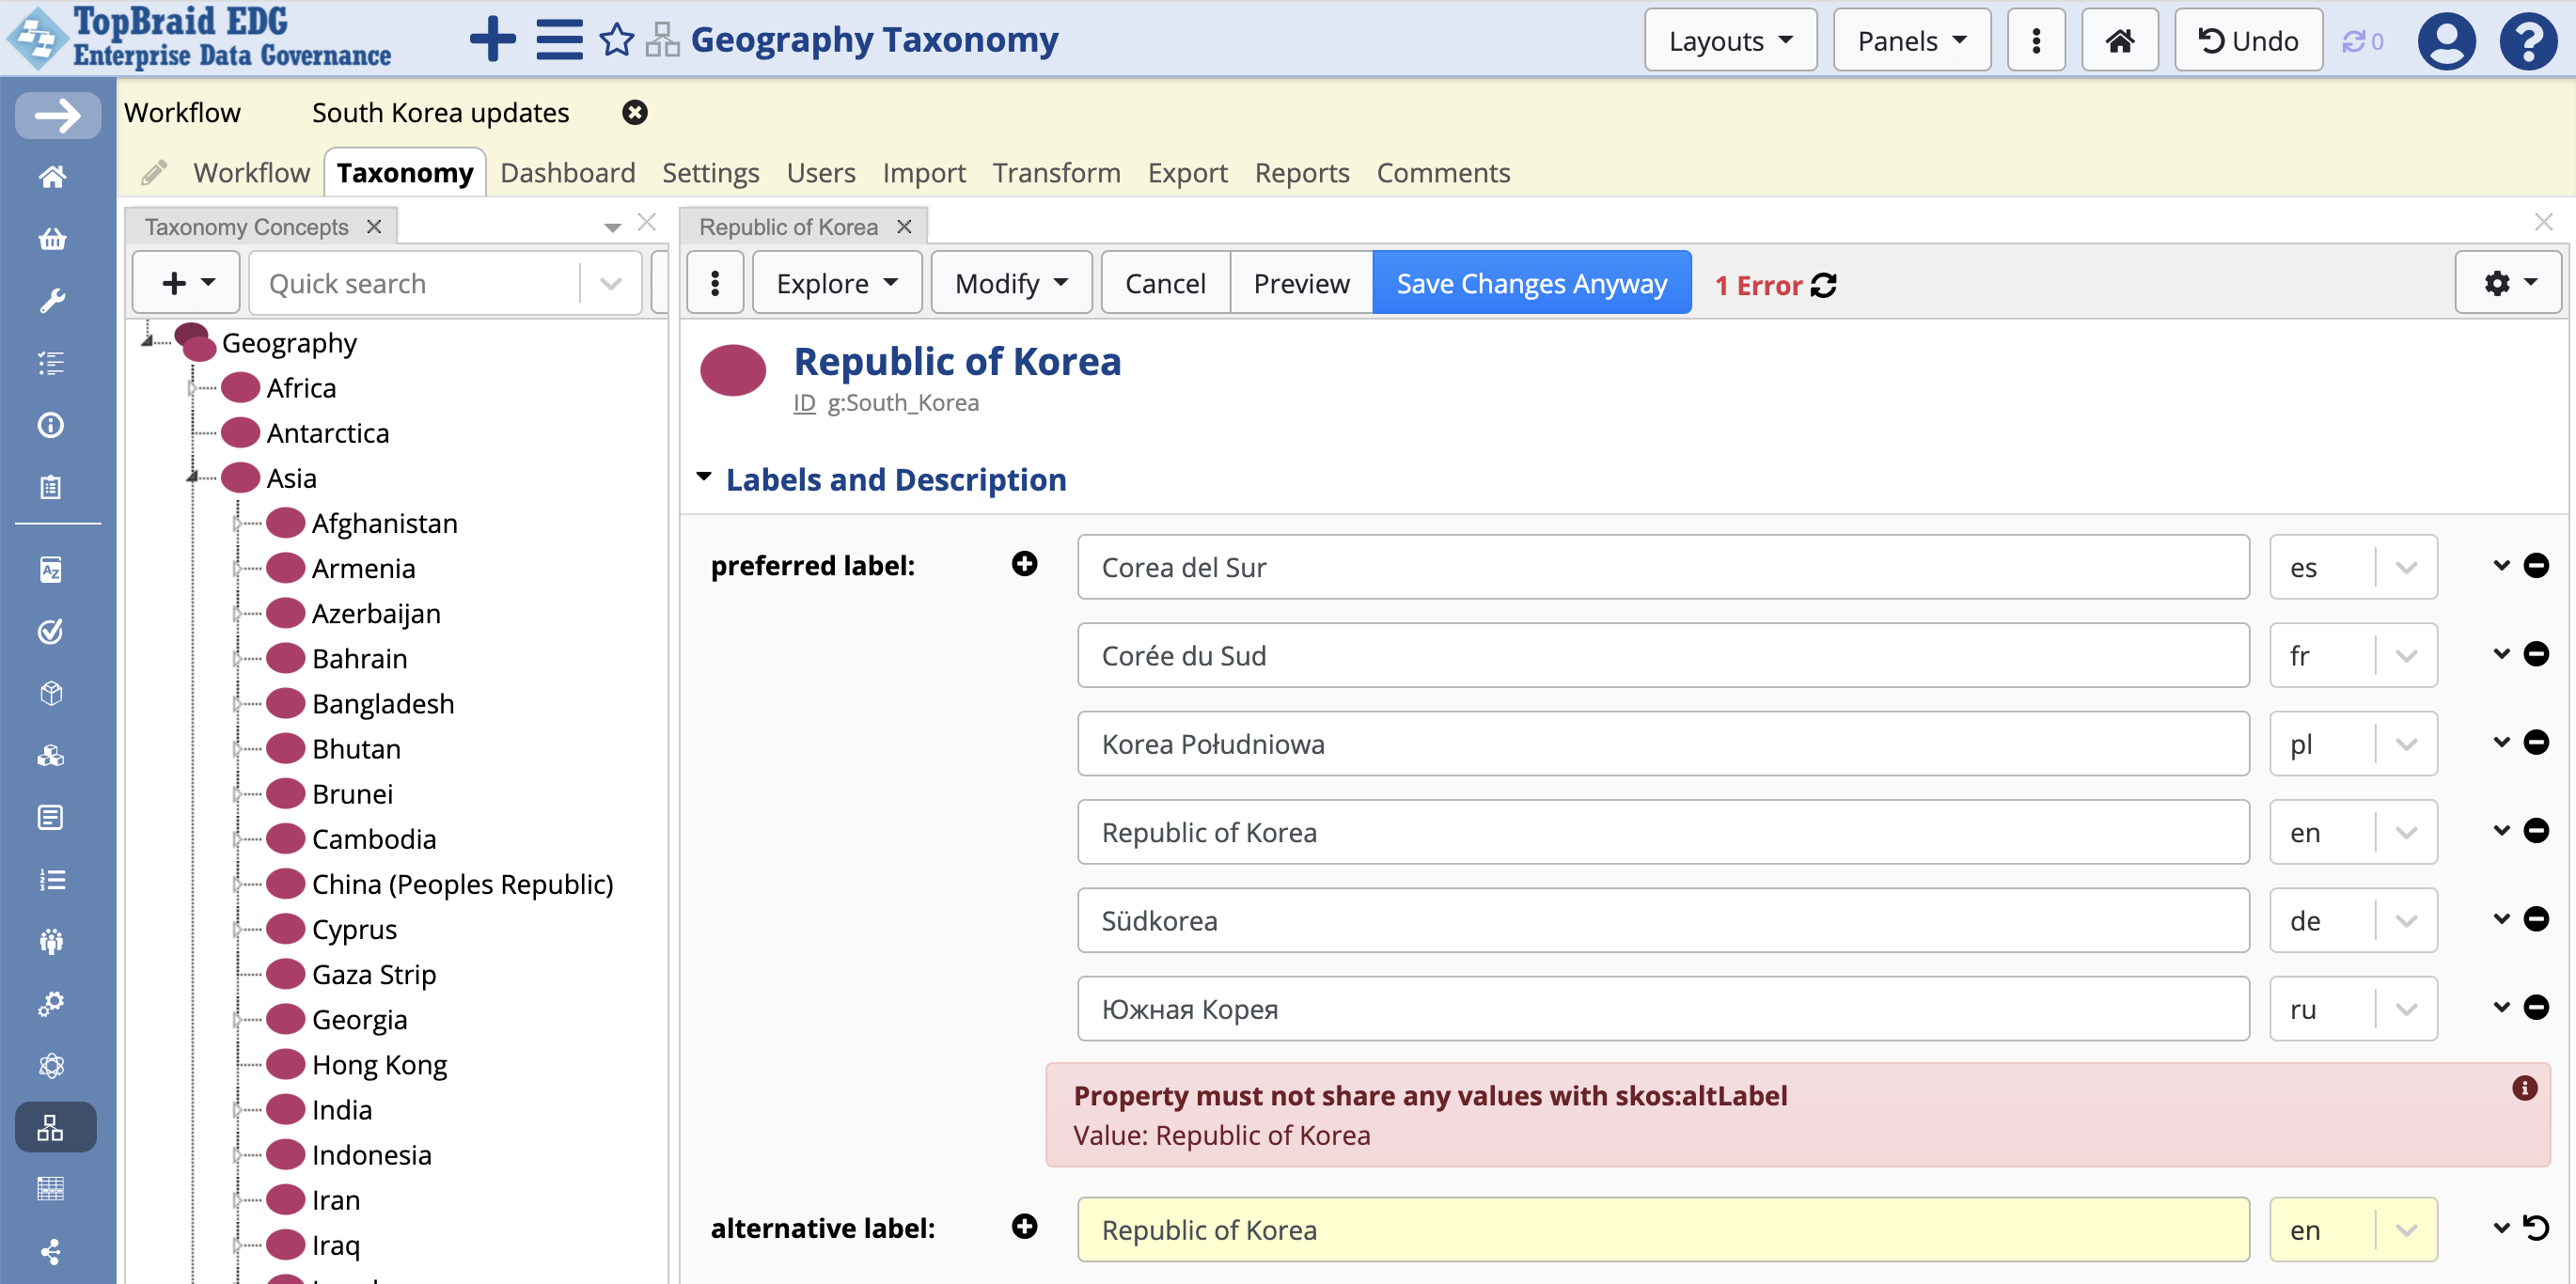Open the sidebar clipboard icon

click(x=52, y=487)
